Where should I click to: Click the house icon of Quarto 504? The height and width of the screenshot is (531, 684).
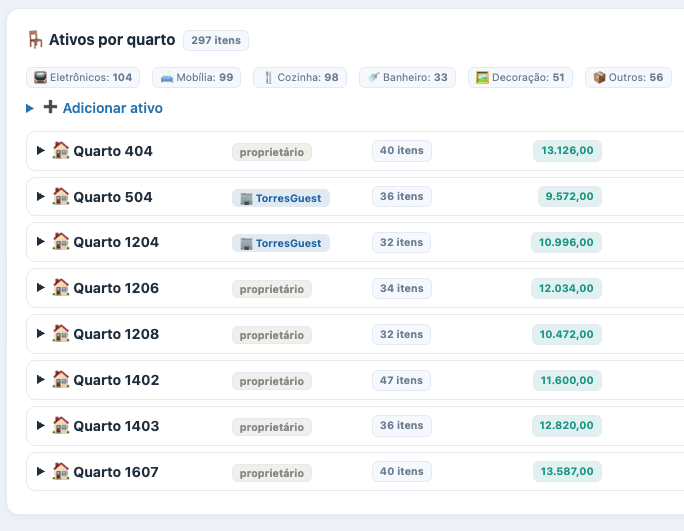tap(61, 196)
